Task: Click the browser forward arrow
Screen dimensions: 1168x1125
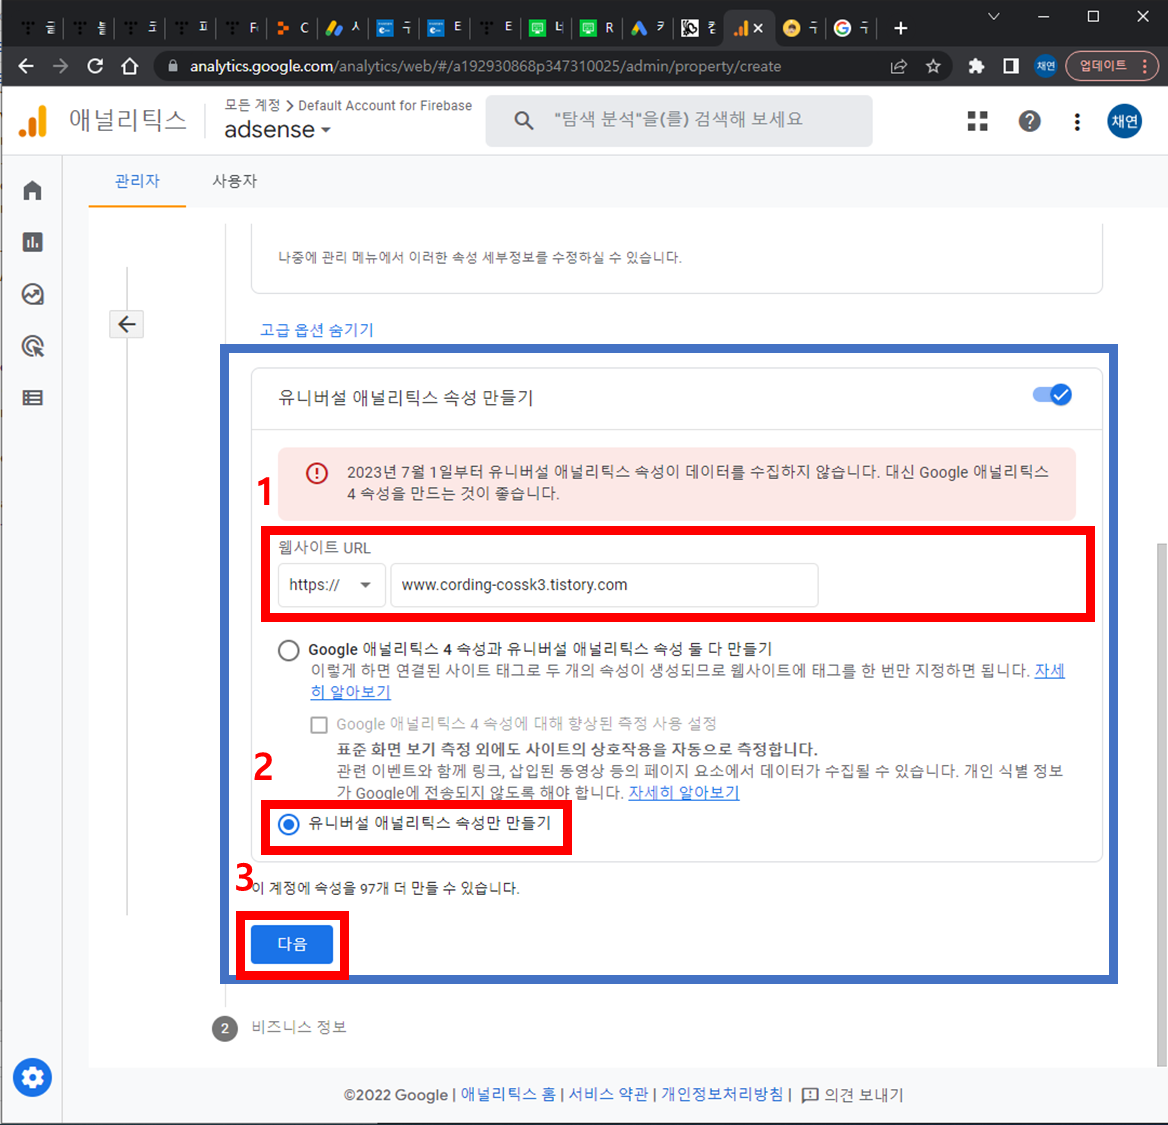Action: [x=60, y=66]
